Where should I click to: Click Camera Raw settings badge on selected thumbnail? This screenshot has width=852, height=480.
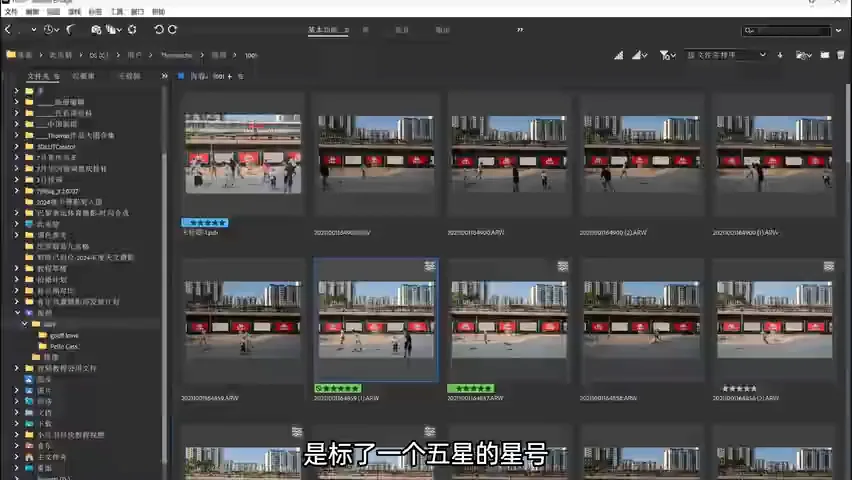(x=430, y=266)
